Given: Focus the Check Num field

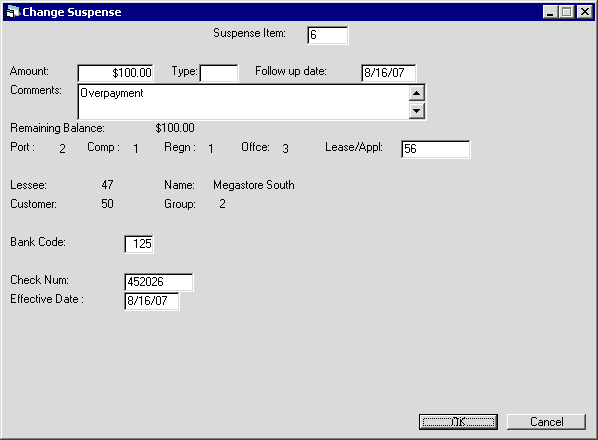Looking at the screenshot, I should [x=159, y=282].
